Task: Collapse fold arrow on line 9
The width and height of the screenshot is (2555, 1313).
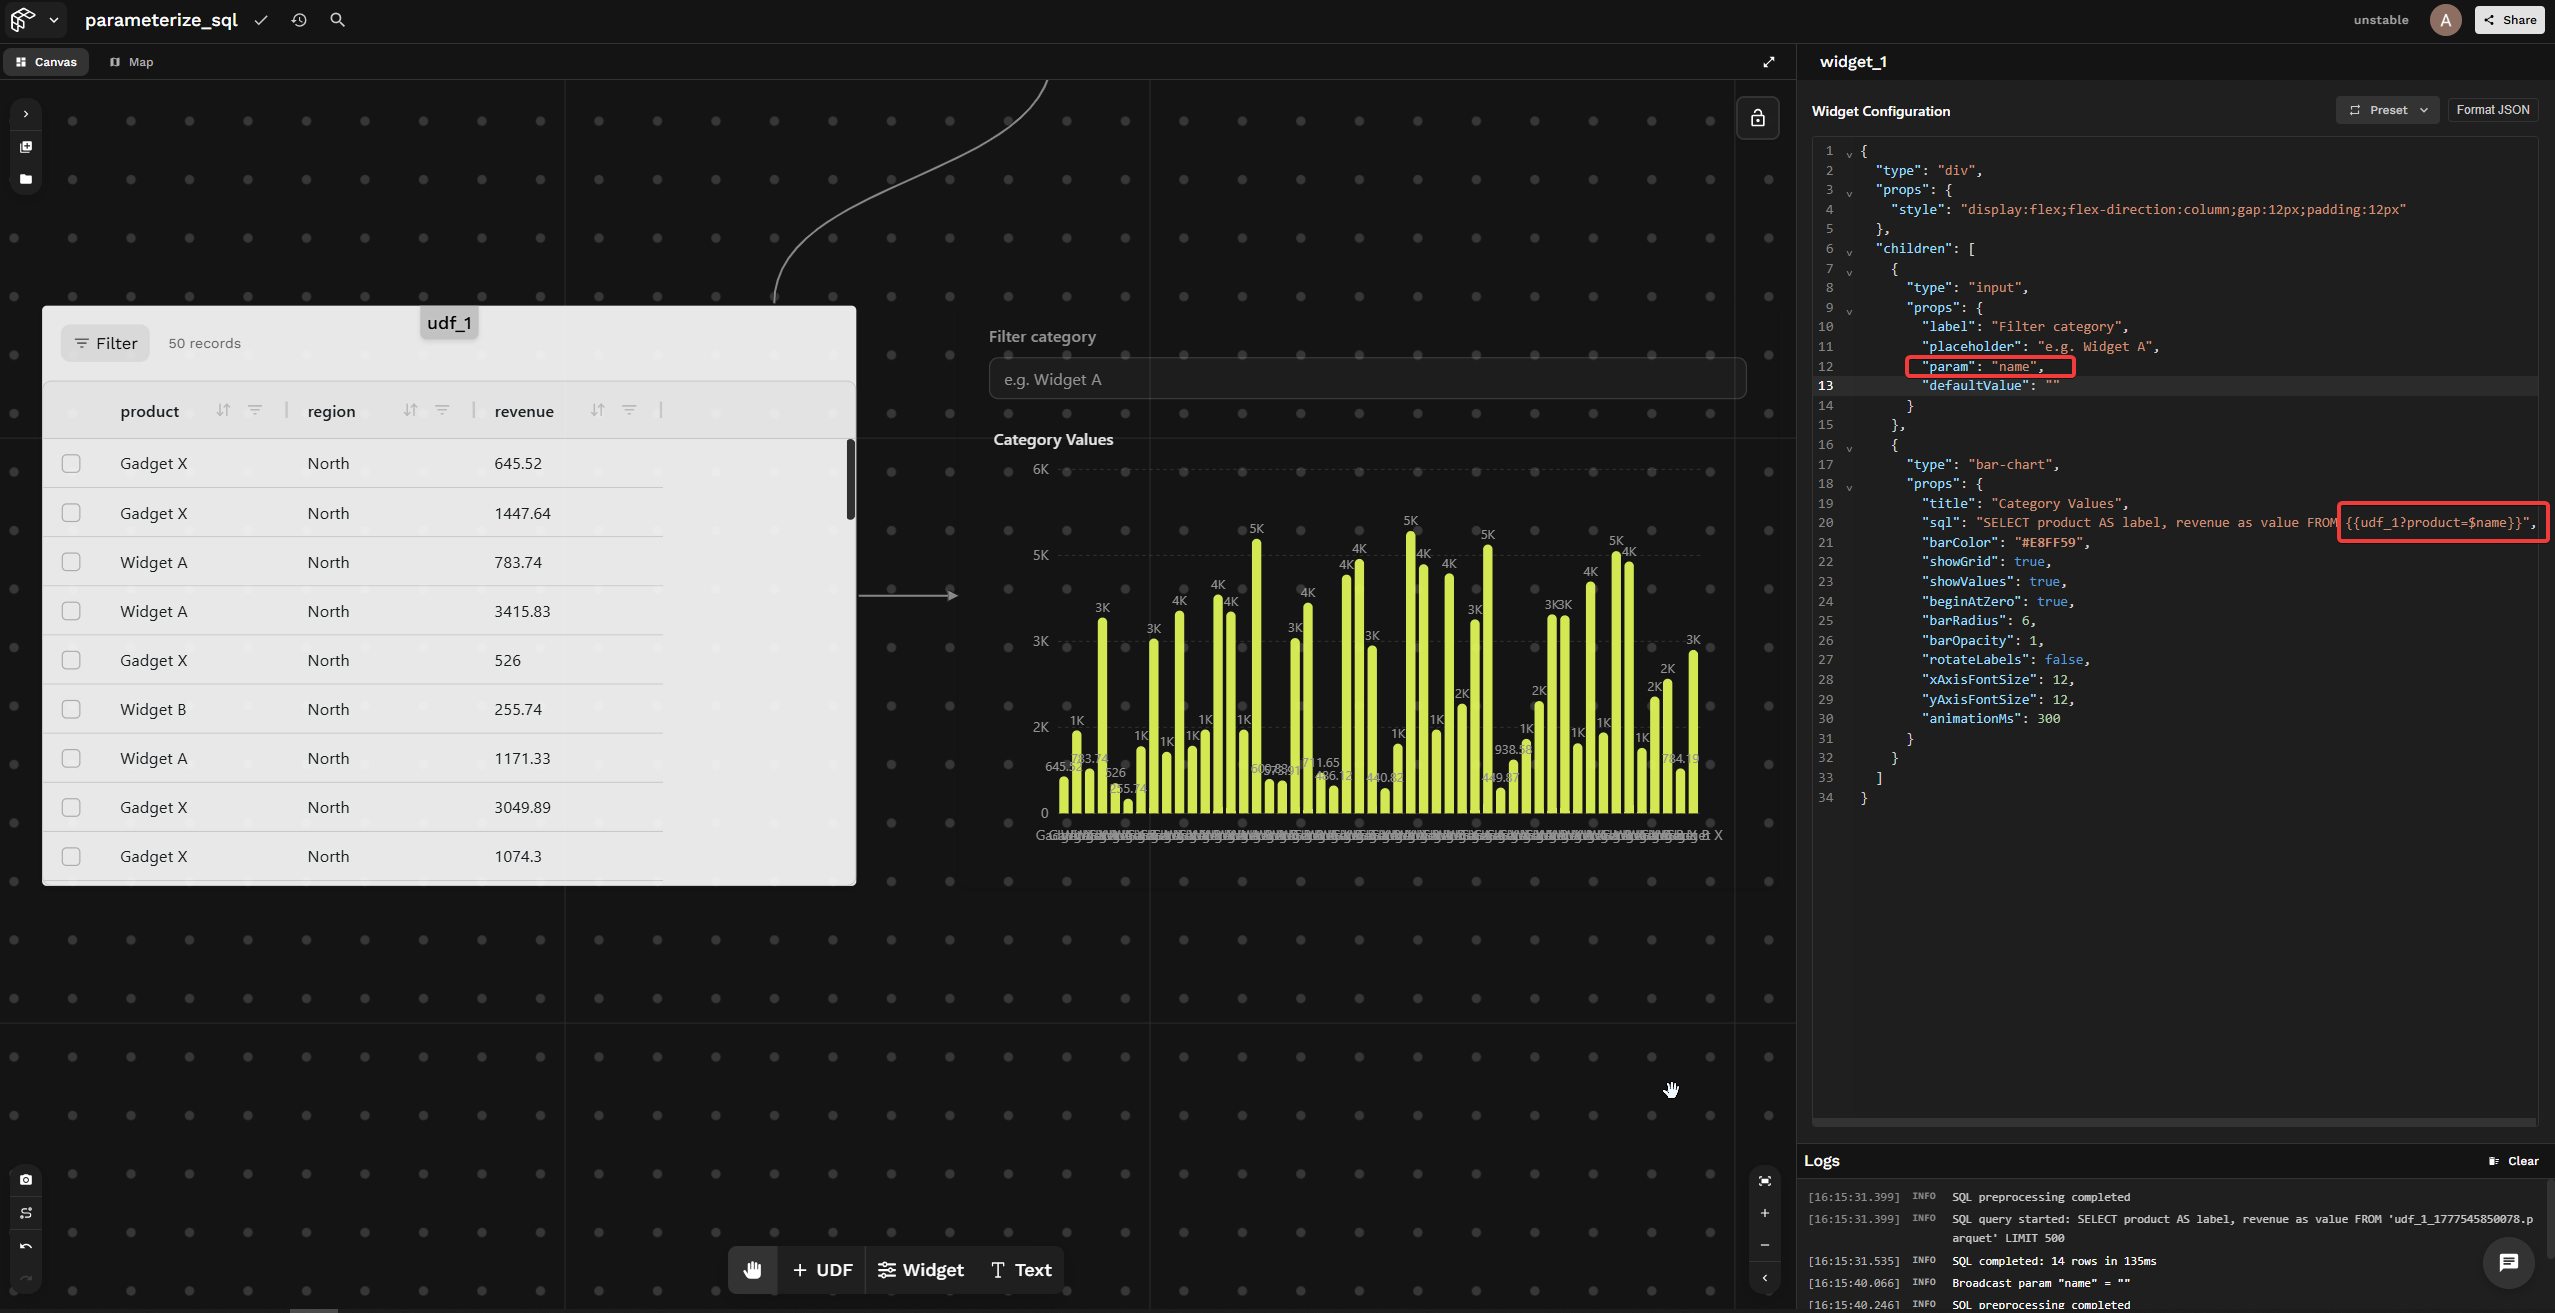Action: pos(1849,310)
